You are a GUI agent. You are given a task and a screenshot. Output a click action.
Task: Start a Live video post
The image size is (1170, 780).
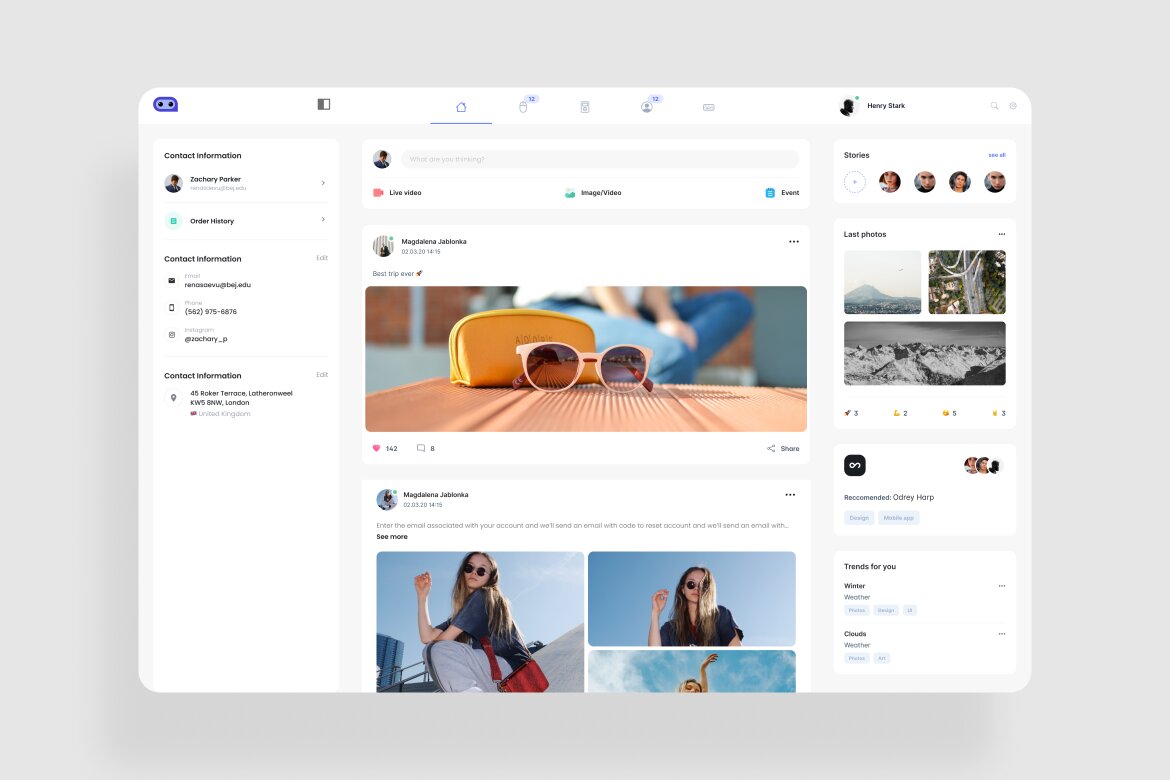397,193
